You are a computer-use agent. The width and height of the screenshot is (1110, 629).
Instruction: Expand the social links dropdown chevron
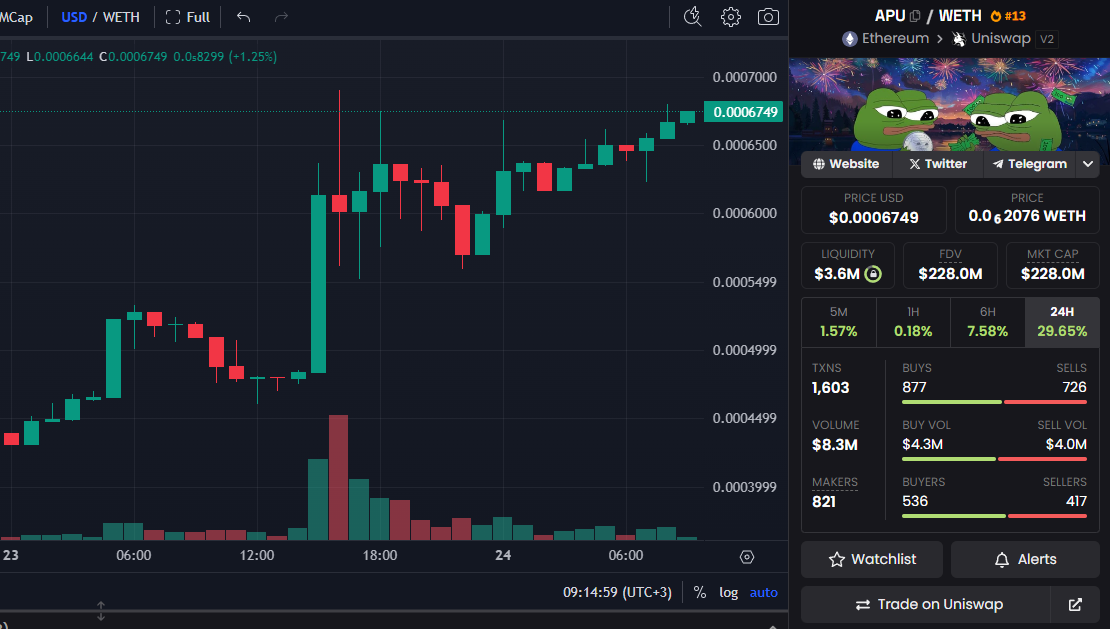(x=1088, y=164)
